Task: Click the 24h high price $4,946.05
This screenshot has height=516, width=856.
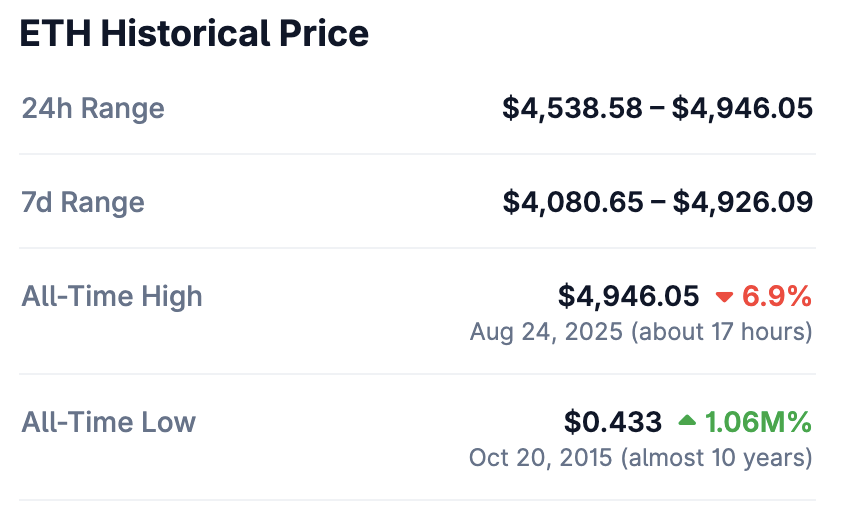Action: (742, 108)
